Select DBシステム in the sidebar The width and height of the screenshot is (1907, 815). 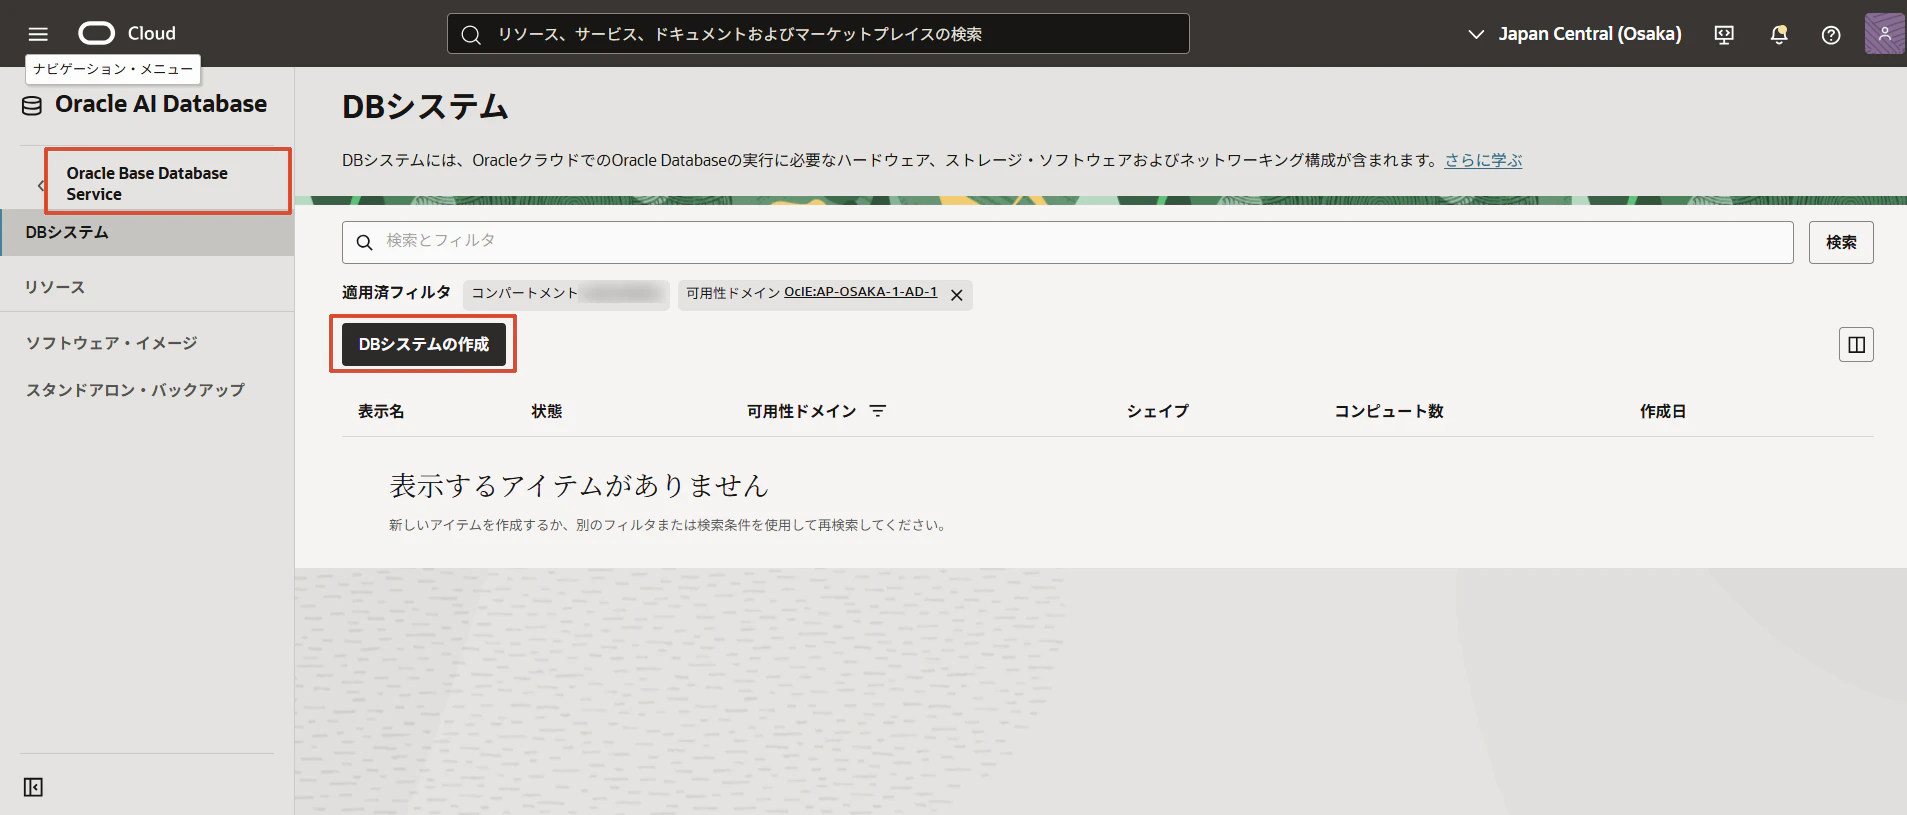(x=147, y=232)
